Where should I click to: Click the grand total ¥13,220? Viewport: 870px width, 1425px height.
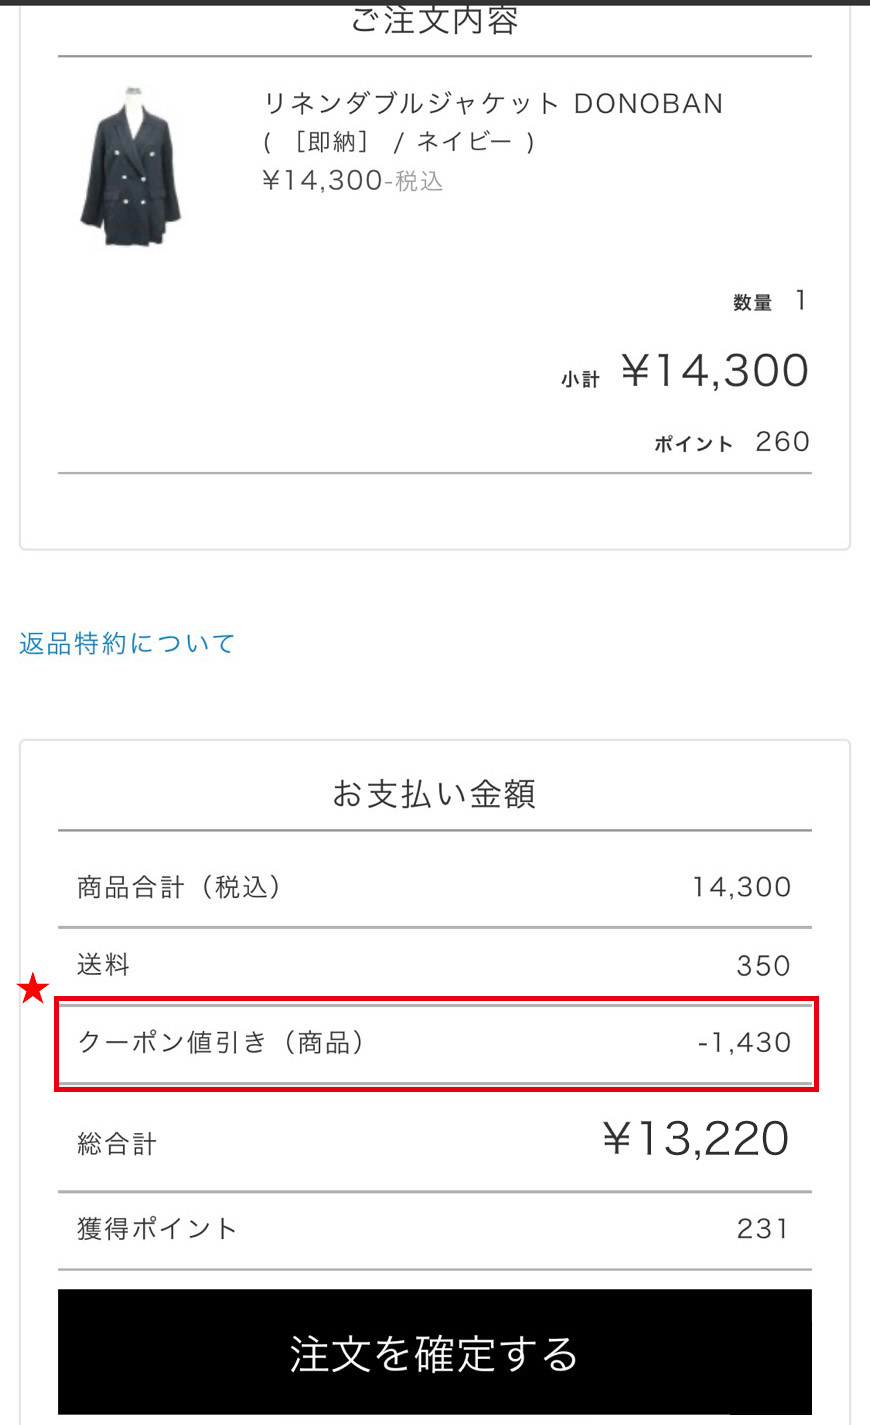[x=696, y=1139]
